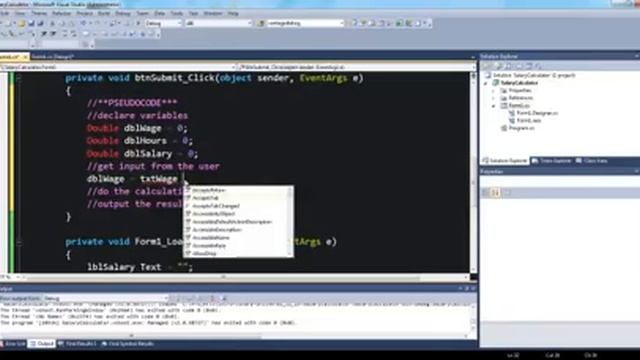Screen dimensions: 640x360
Task: Select the Output tab at the bottom
Action: pos(42,344)
